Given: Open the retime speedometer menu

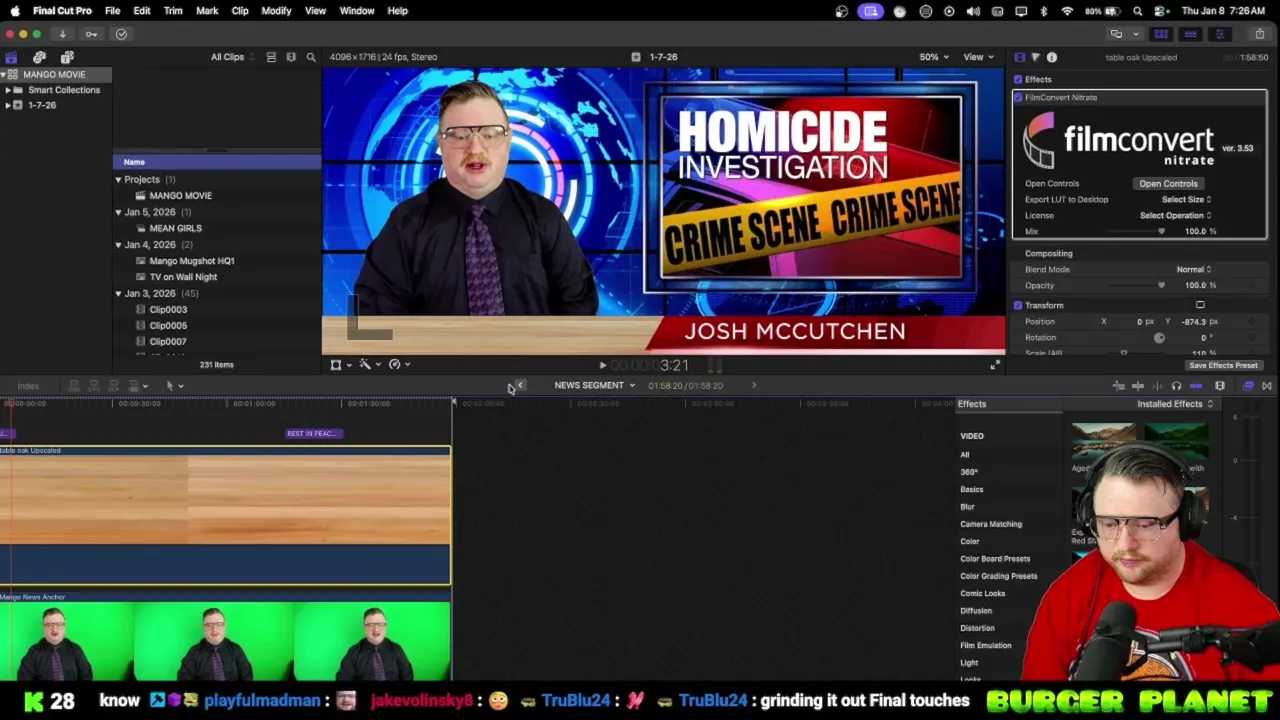Looking at the screenshot, I should tap(399, 365).
